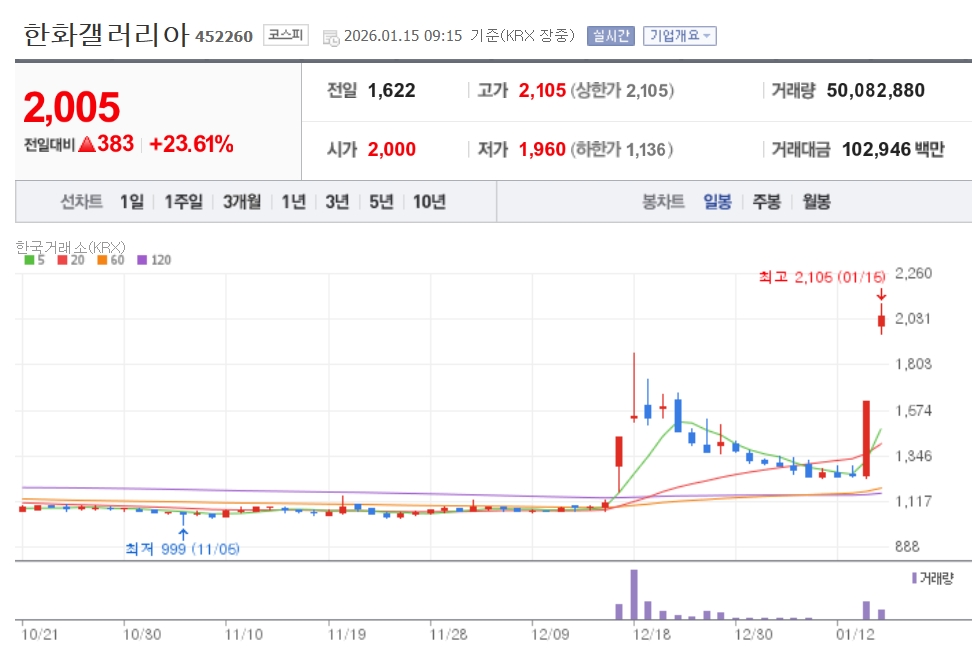Switch to the 주봉 weekly candle chart

pos(767,201)
